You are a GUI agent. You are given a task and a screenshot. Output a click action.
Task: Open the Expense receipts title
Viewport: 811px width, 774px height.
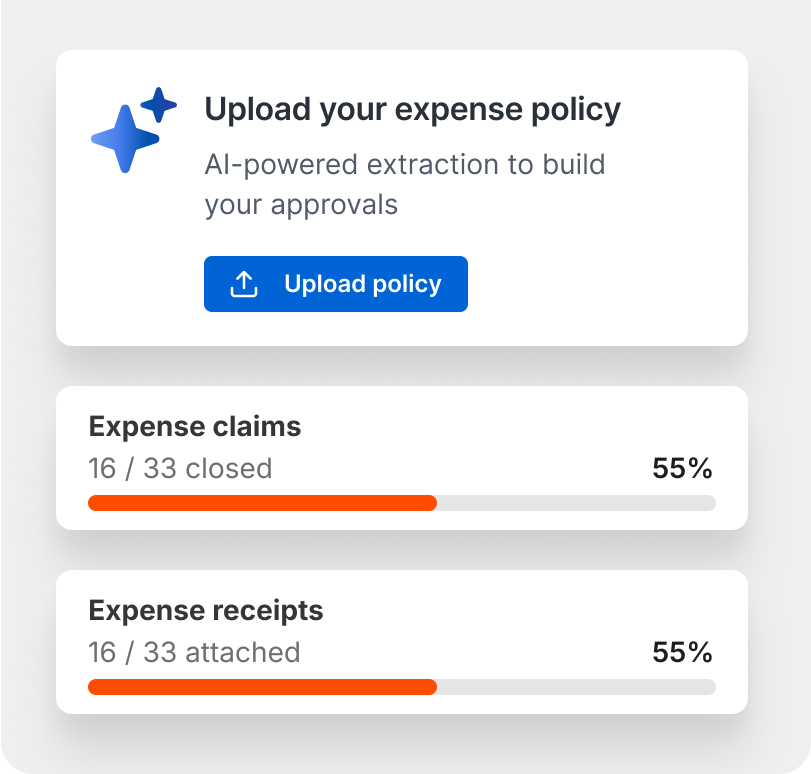coord(206,611)
